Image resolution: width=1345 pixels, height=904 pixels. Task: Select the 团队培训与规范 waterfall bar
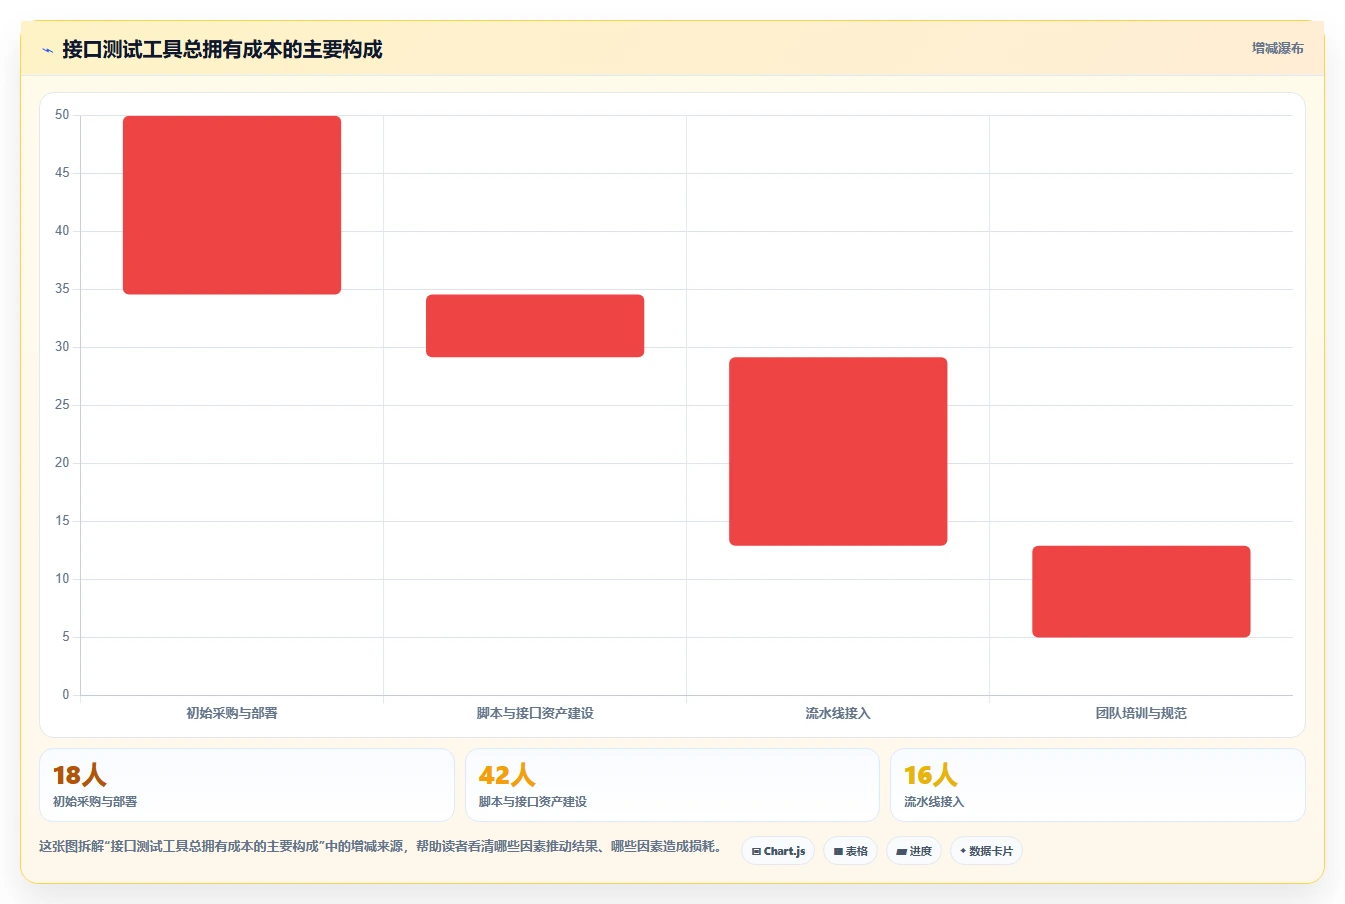tap(1141, 591)
